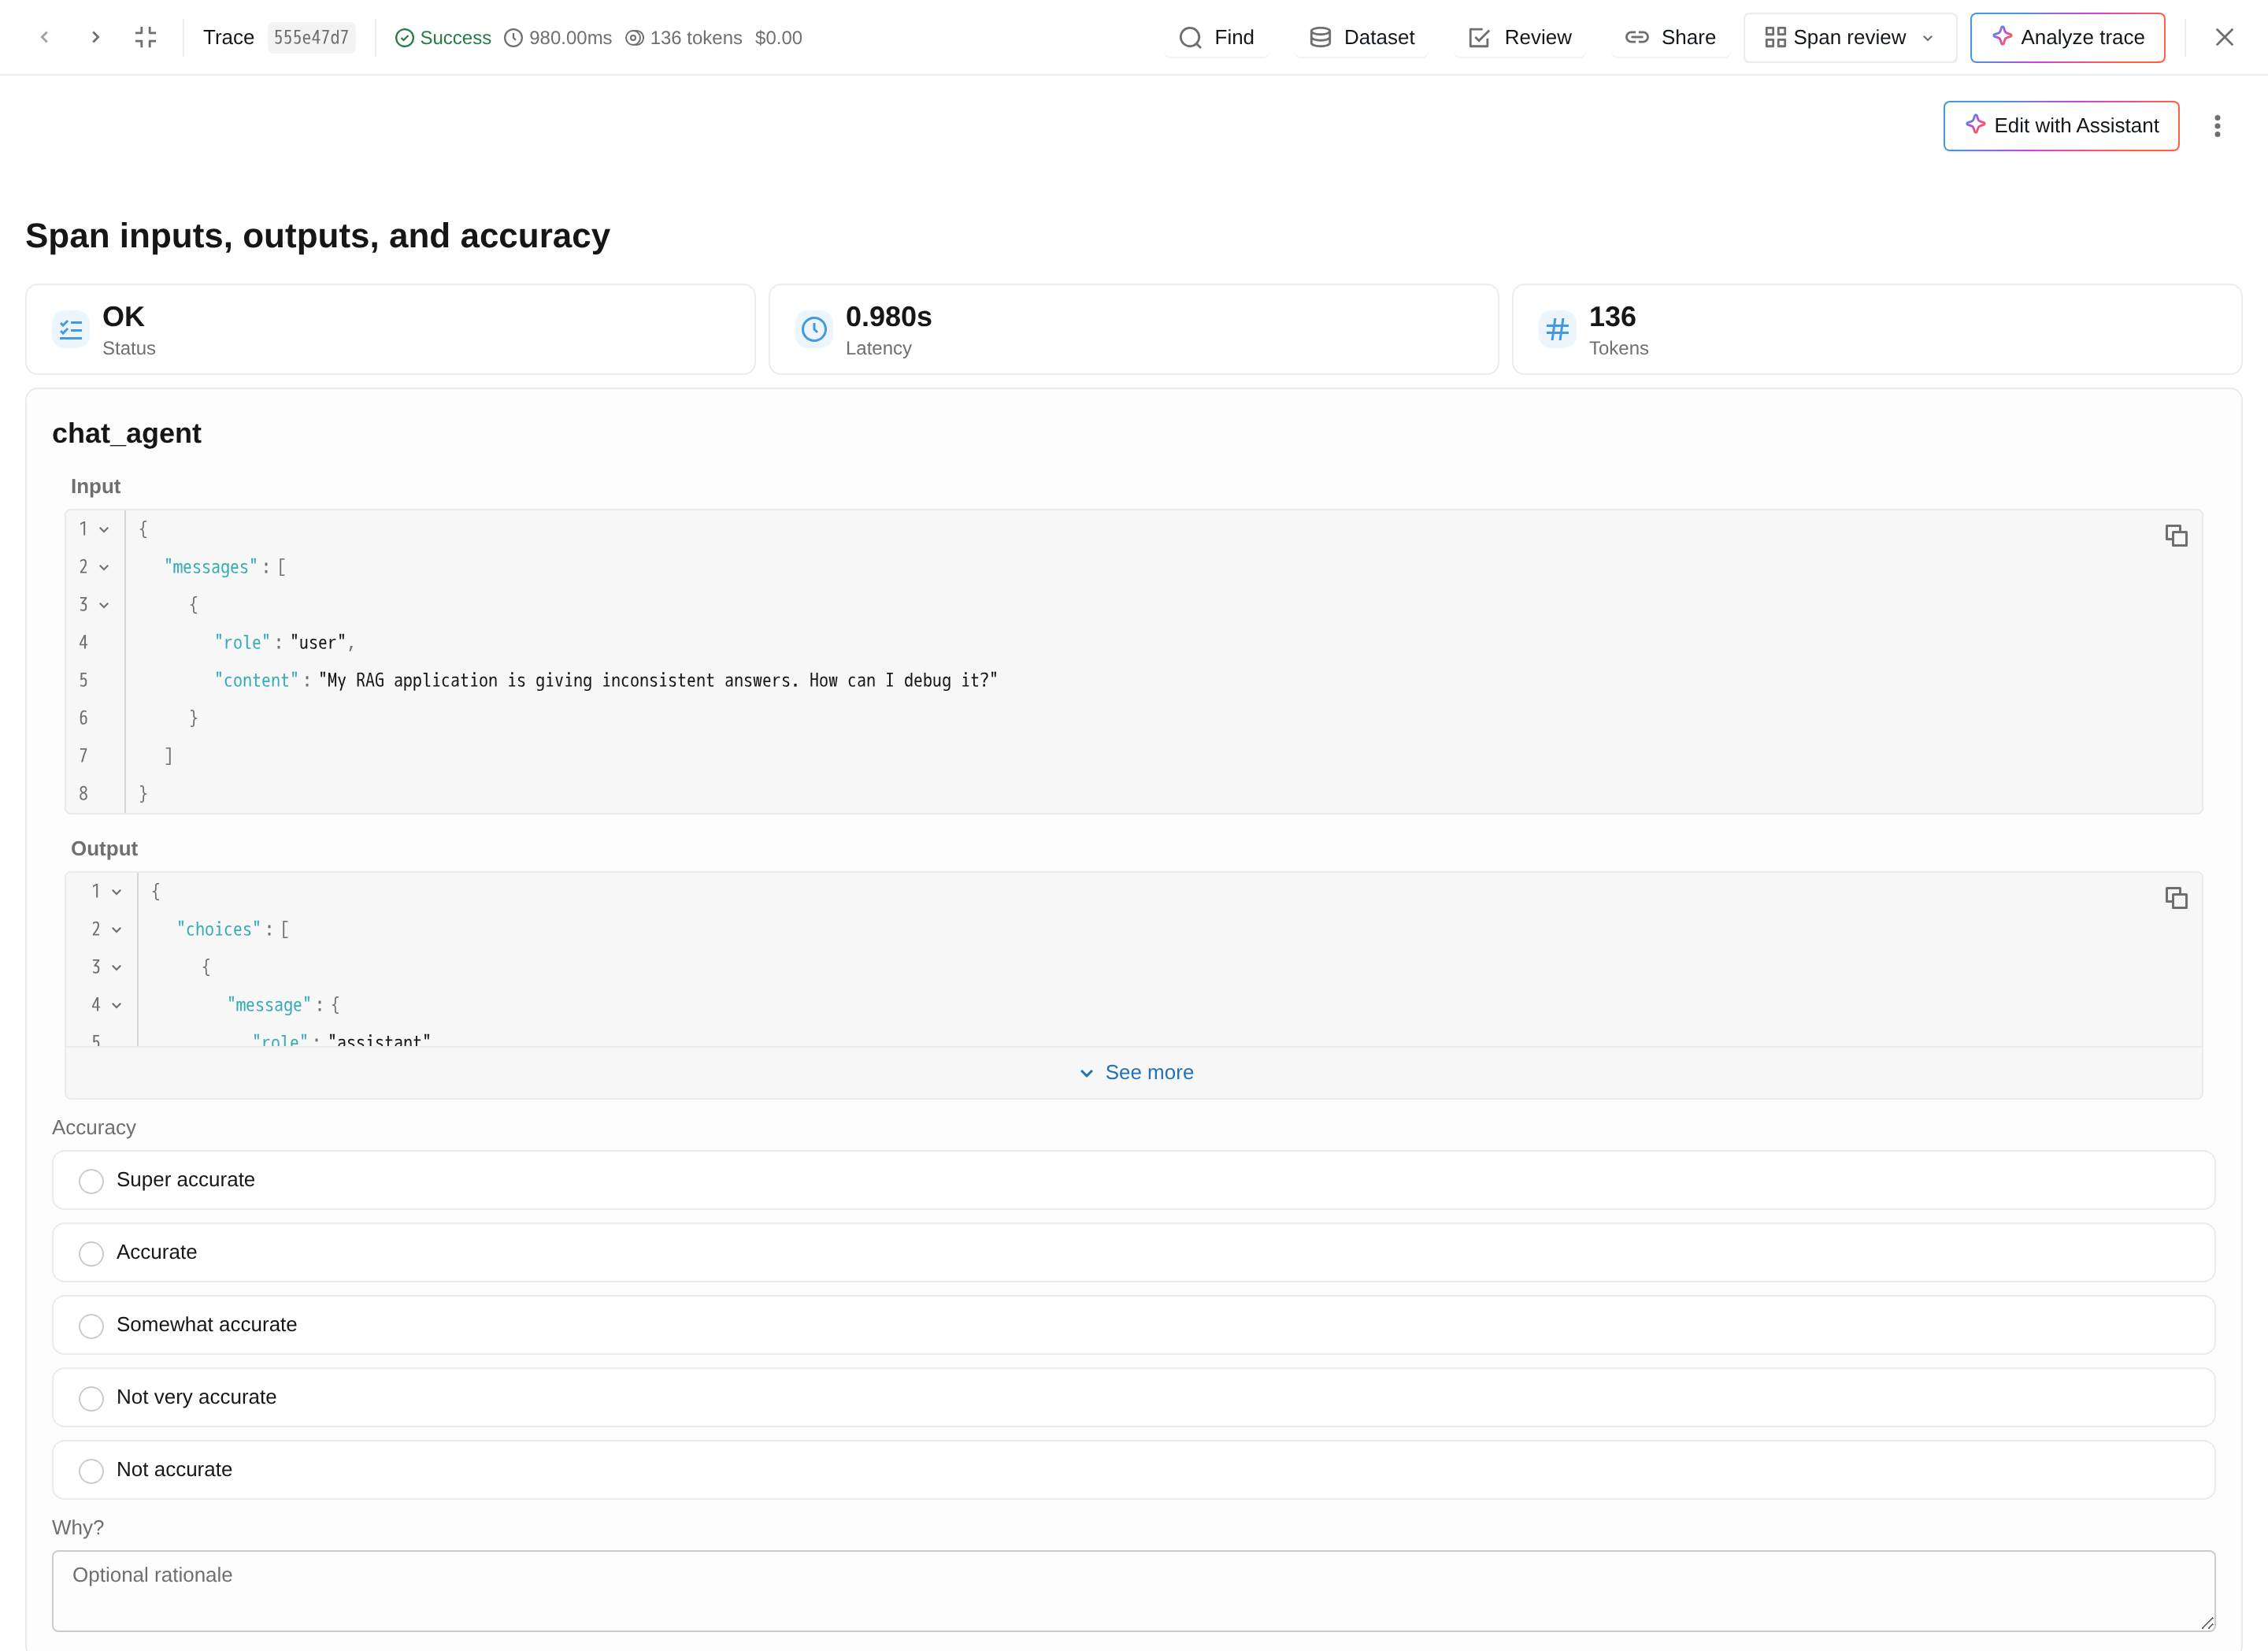Select Not very accurate rating
This screenshot has height=1651, width=2268.
tap(1133, 1397)
